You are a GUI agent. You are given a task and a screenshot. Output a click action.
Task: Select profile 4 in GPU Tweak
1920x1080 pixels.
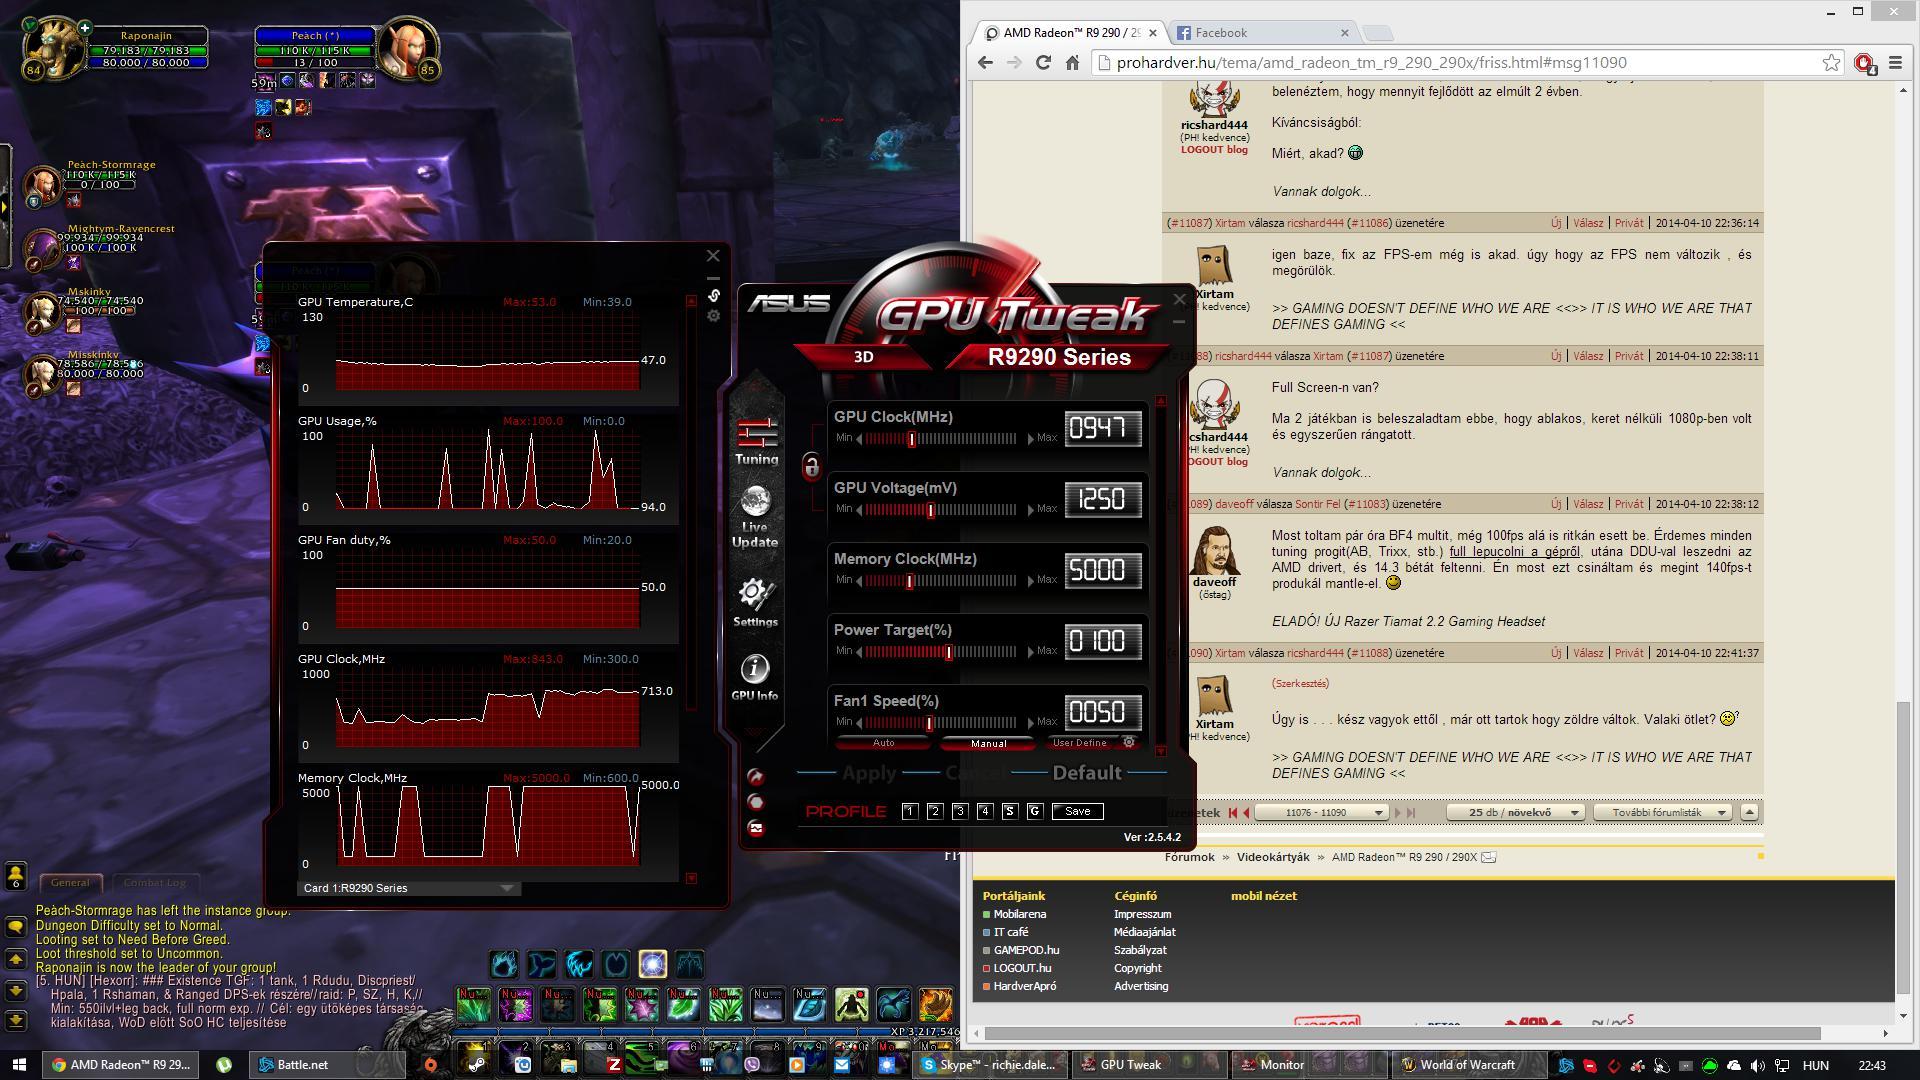(x=985, y=811)
